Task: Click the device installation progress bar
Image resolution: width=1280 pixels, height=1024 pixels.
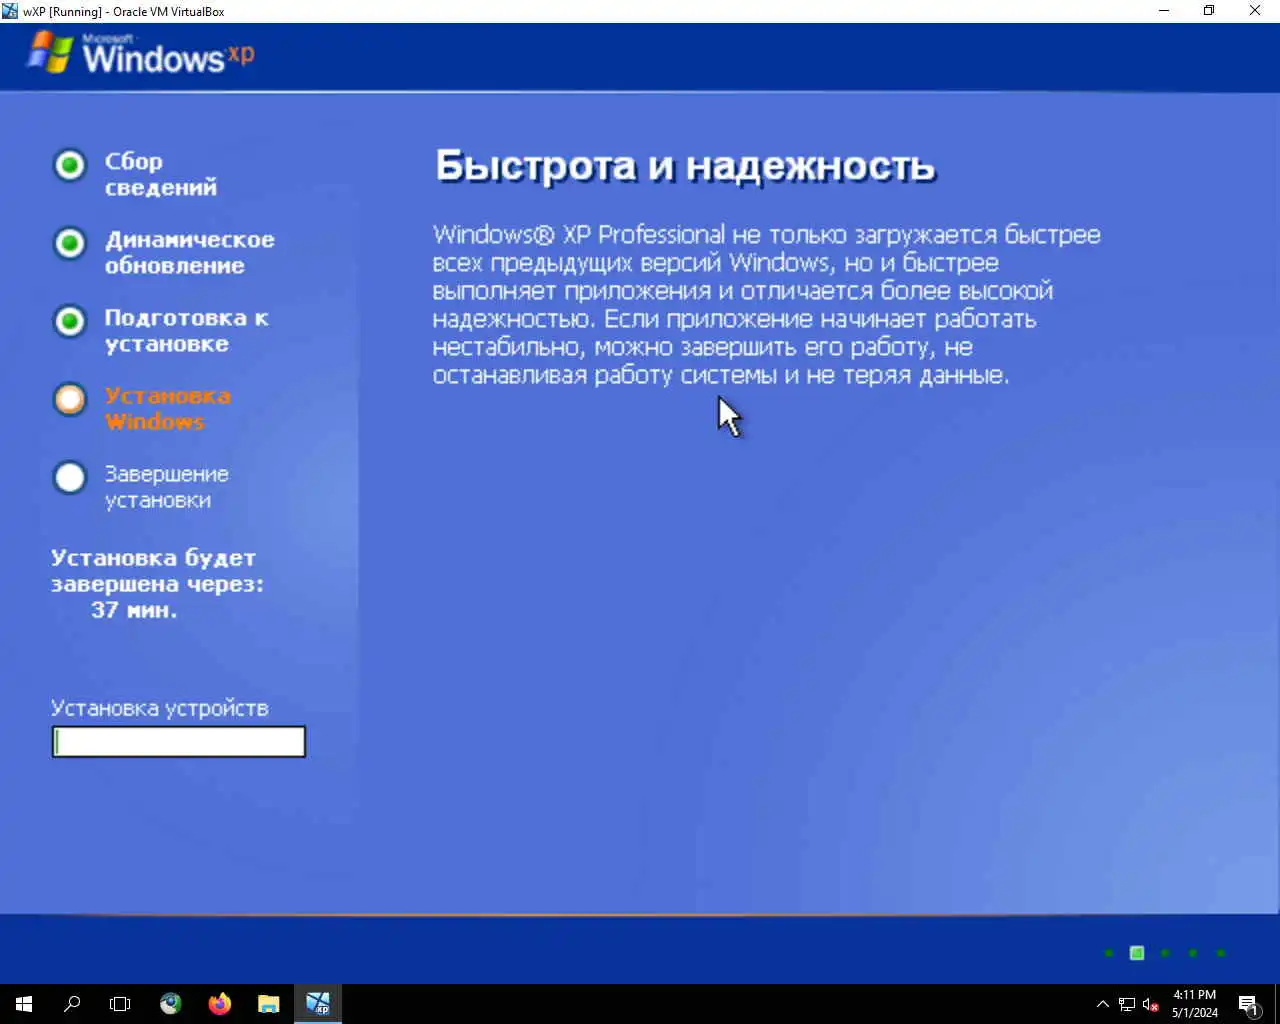Action: [x=179, y=742]
